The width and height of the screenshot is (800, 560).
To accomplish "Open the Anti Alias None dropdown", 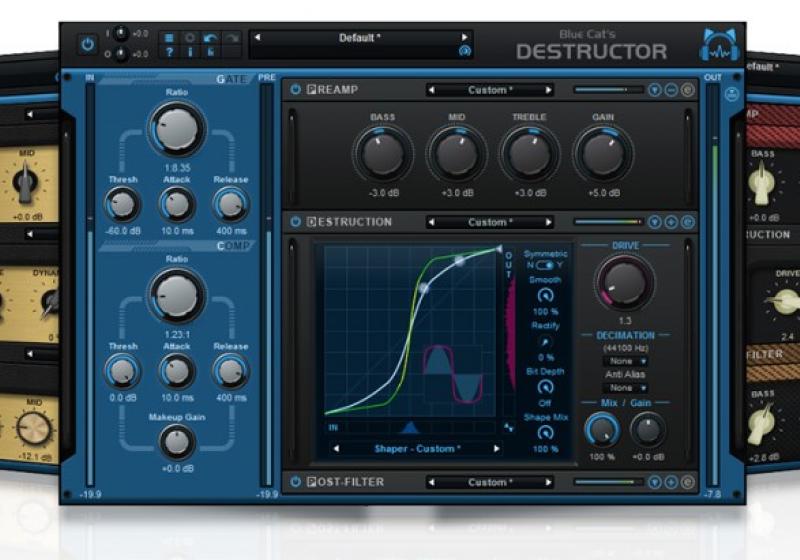I will (x=624, y=387).
